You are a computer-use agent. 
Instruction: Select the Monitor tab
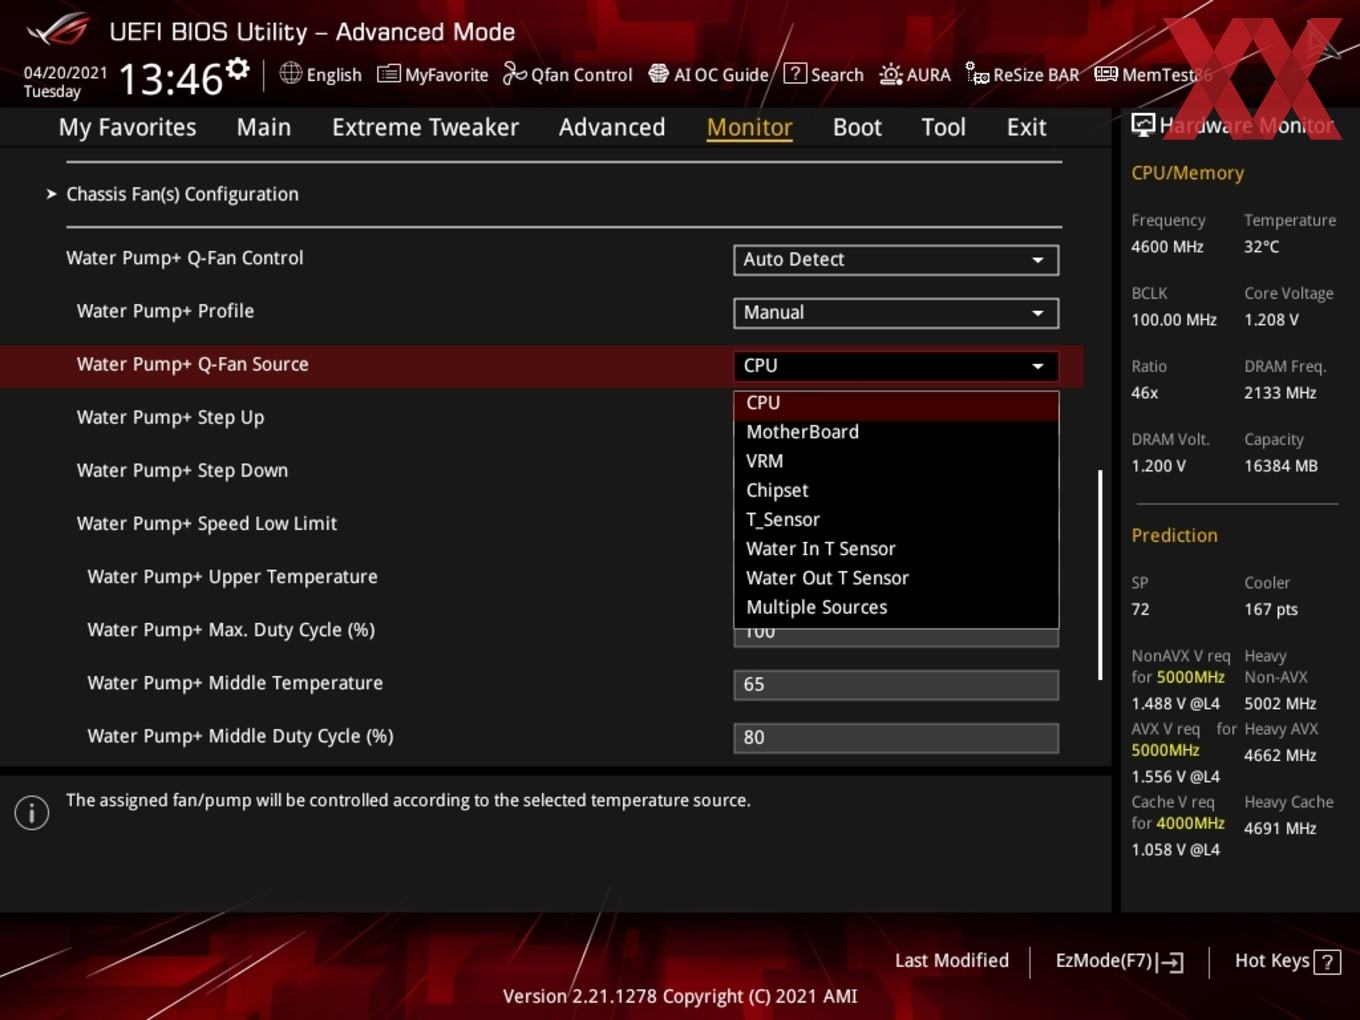[x=750, y=127]
